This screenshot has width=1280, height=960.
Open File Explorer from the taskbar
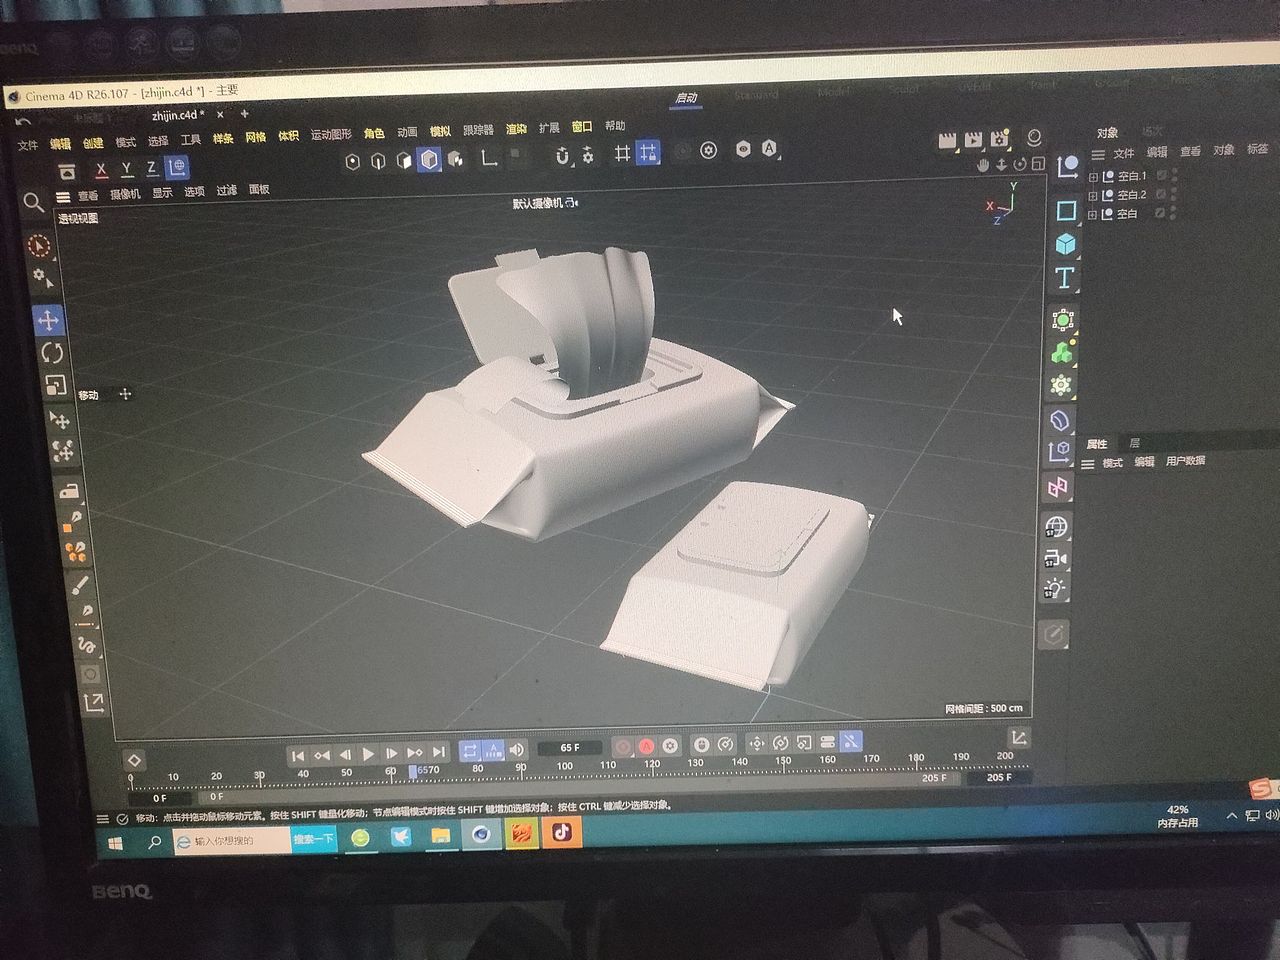(x=441, y=836)
